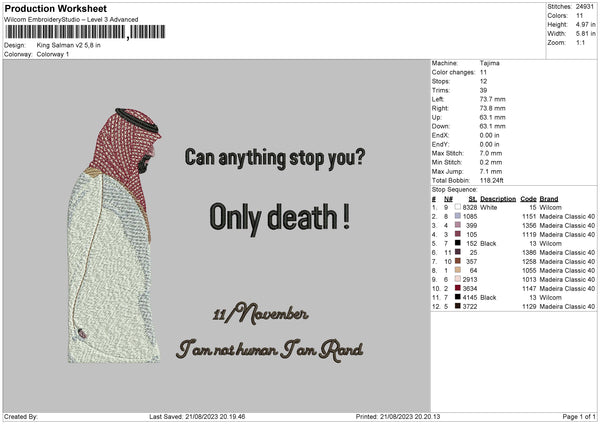Click the 'EndX:' label

440,135
